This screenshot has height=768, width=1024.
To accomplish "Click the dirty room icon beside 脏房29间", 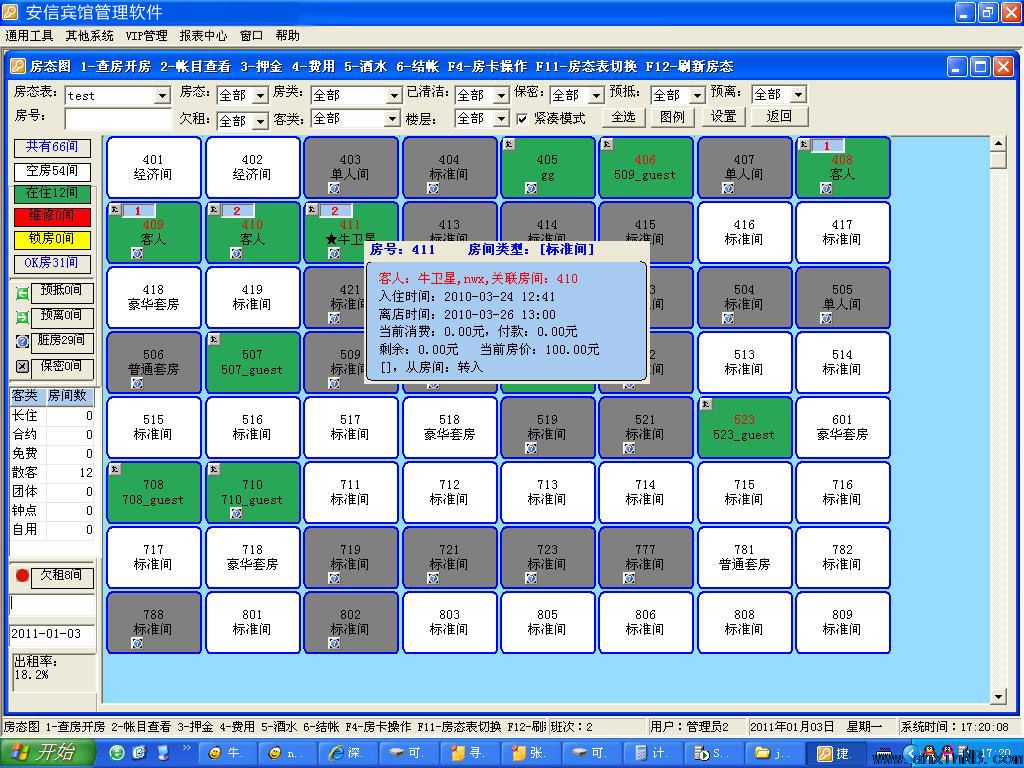I will (22, 341).
